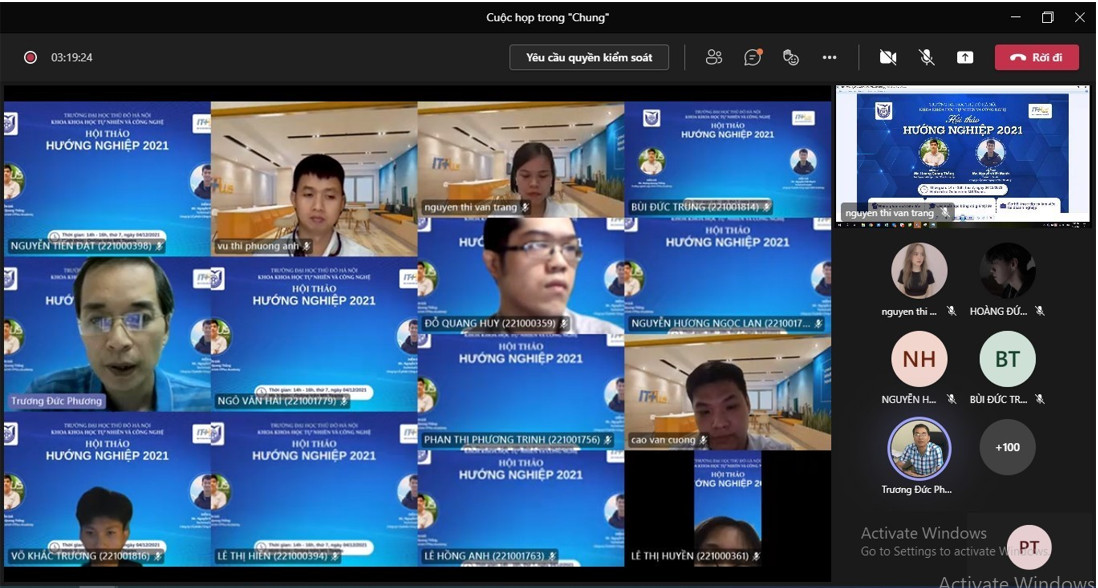This screenshot has height=588, width=1098.
Task: Toggle the camera on
Action: click(887, 58)
